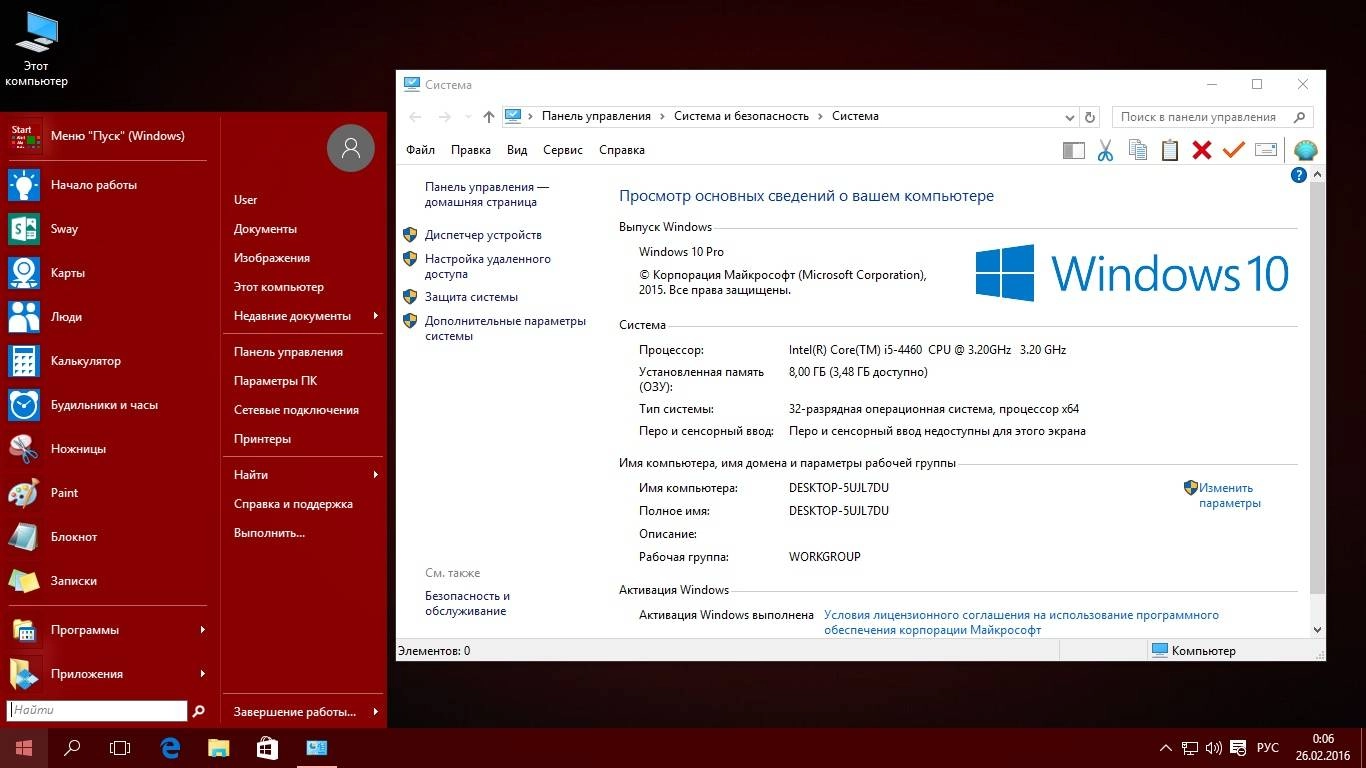Viewport: 1366px width, 768px height.
Task: Open Sway from the Start menu
Action: [x=110, y=229]
